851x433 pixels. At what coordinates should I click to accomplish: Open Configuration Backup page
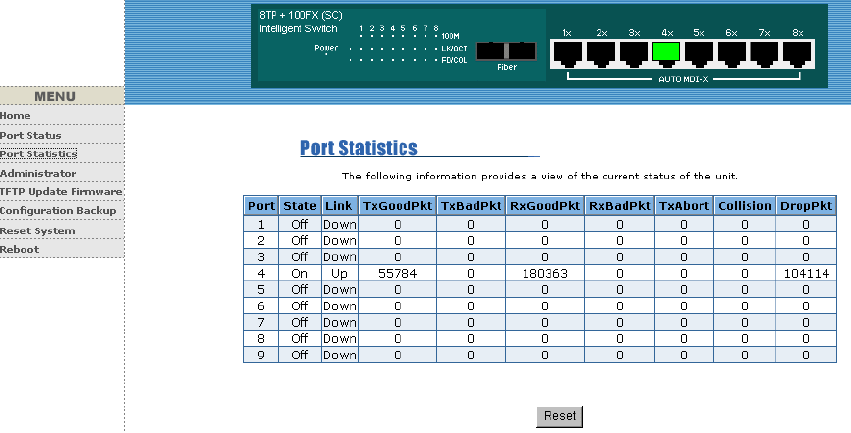tap(58, 211)
